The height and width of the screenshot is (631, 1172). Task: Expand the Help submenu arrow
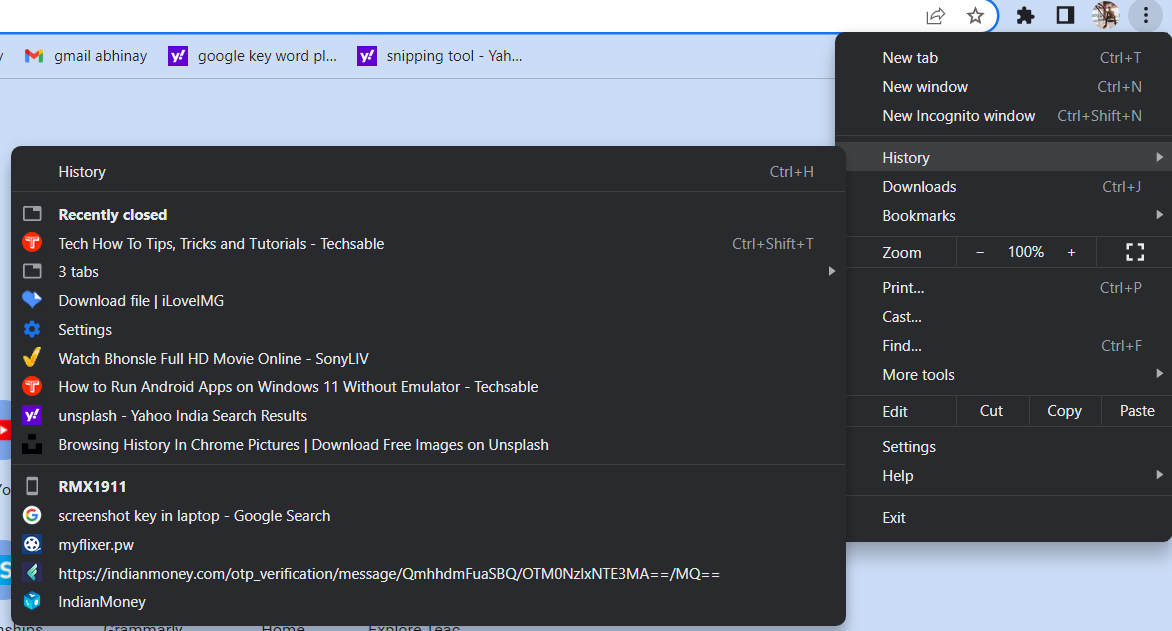(1159, 475)
